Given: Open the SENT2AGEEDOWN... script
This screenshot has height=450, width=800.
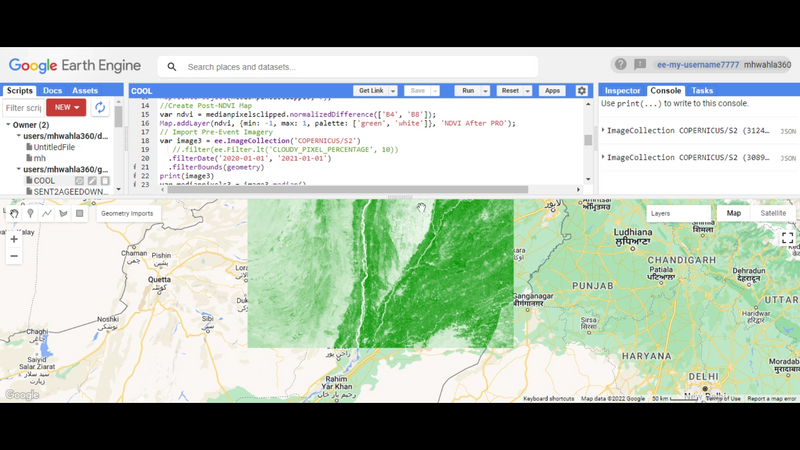Looking at the screenshot, I should [71, 191].
